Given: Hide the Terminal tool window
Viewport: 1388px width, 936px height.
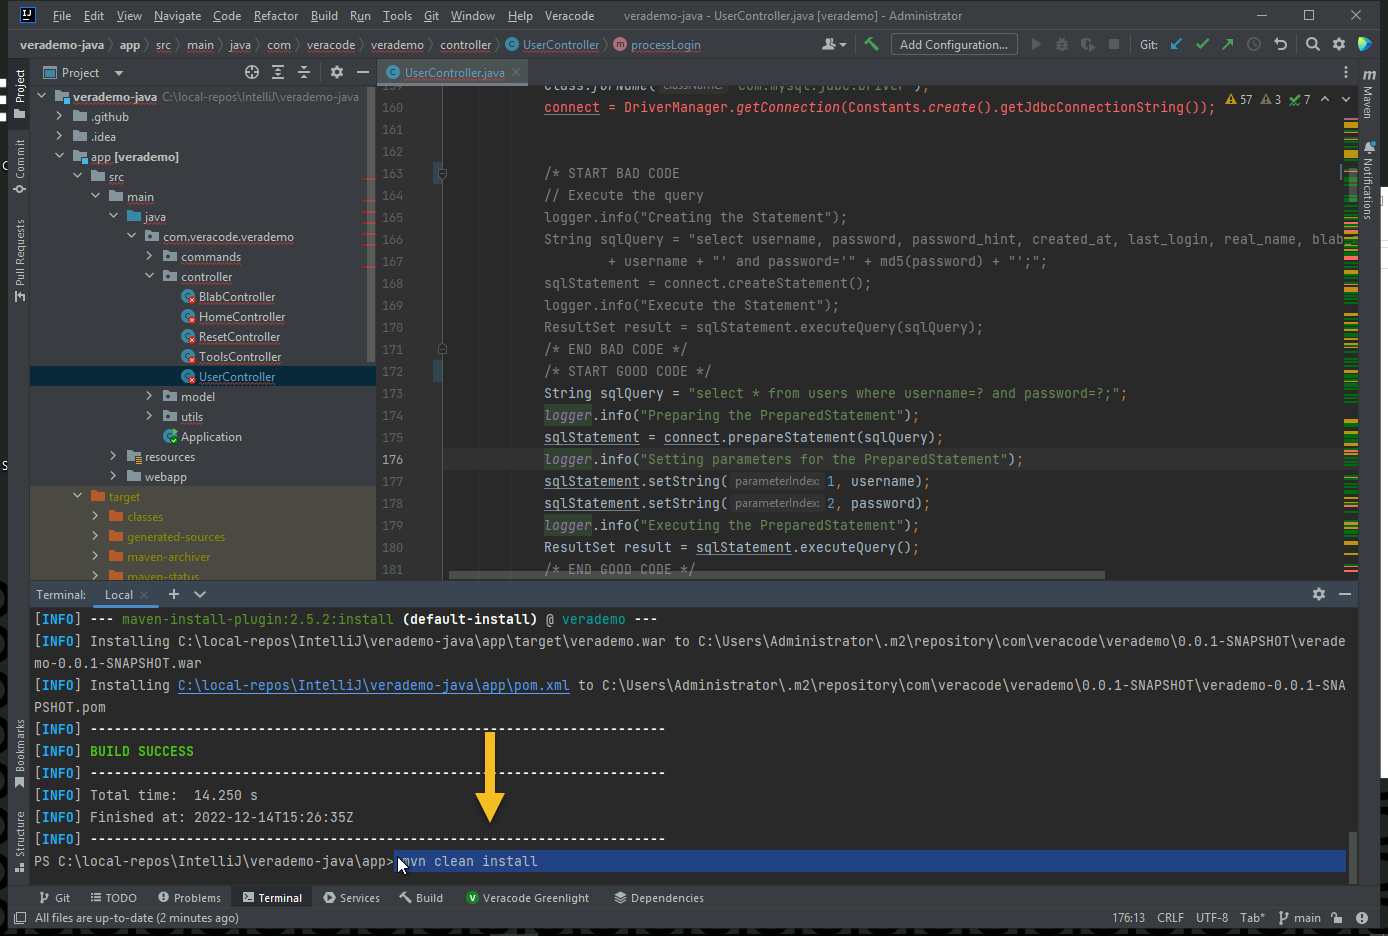Looking at the screenshot, I should (1345, 594).
